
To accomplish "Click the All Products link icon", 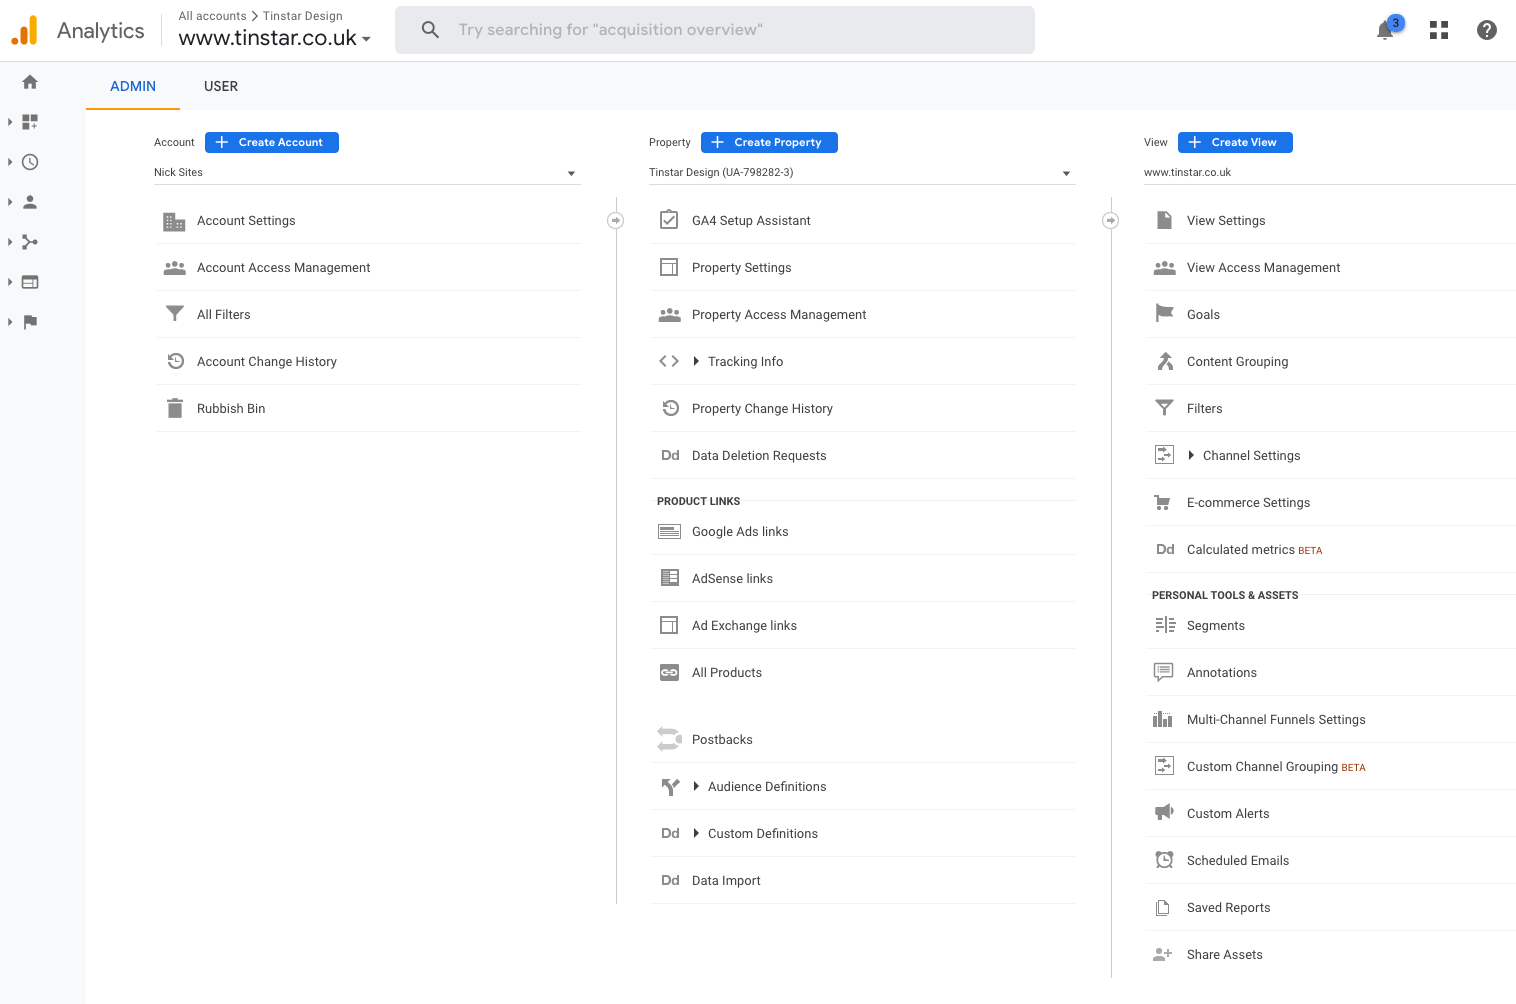I will (669, 672).
